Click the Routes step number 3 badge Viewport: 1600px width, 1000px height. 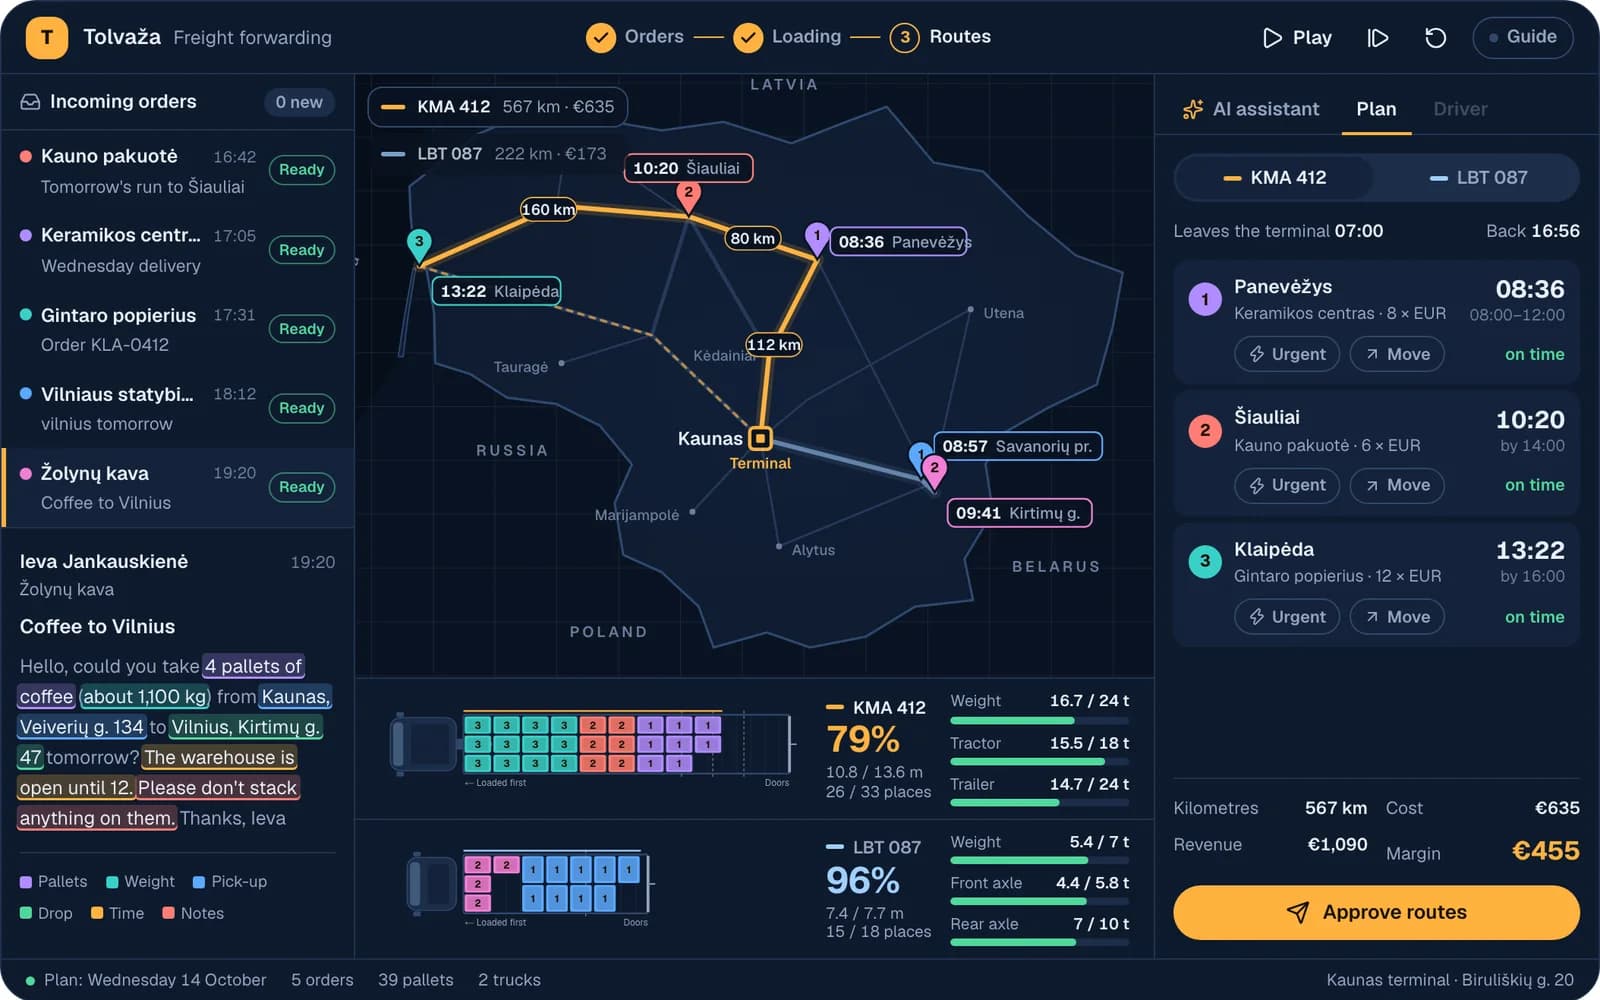pos(904,38)
